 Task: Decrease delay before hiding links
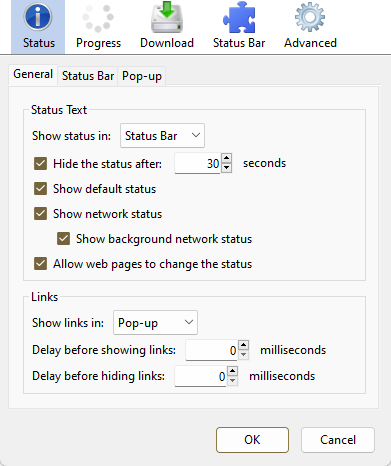pos(233,381)
